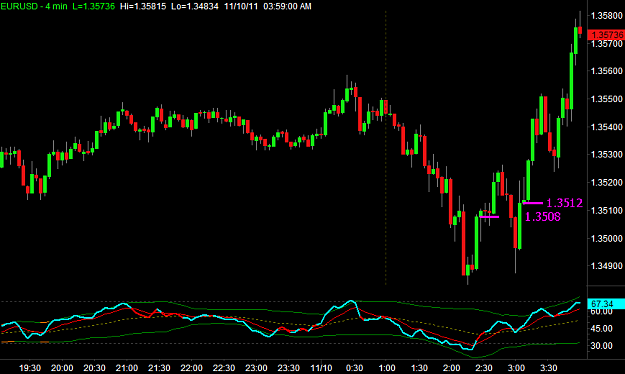This screenshot has width=625, height=374.
Task: Click the 19:30 time axis label
Action: pos(30,368)
